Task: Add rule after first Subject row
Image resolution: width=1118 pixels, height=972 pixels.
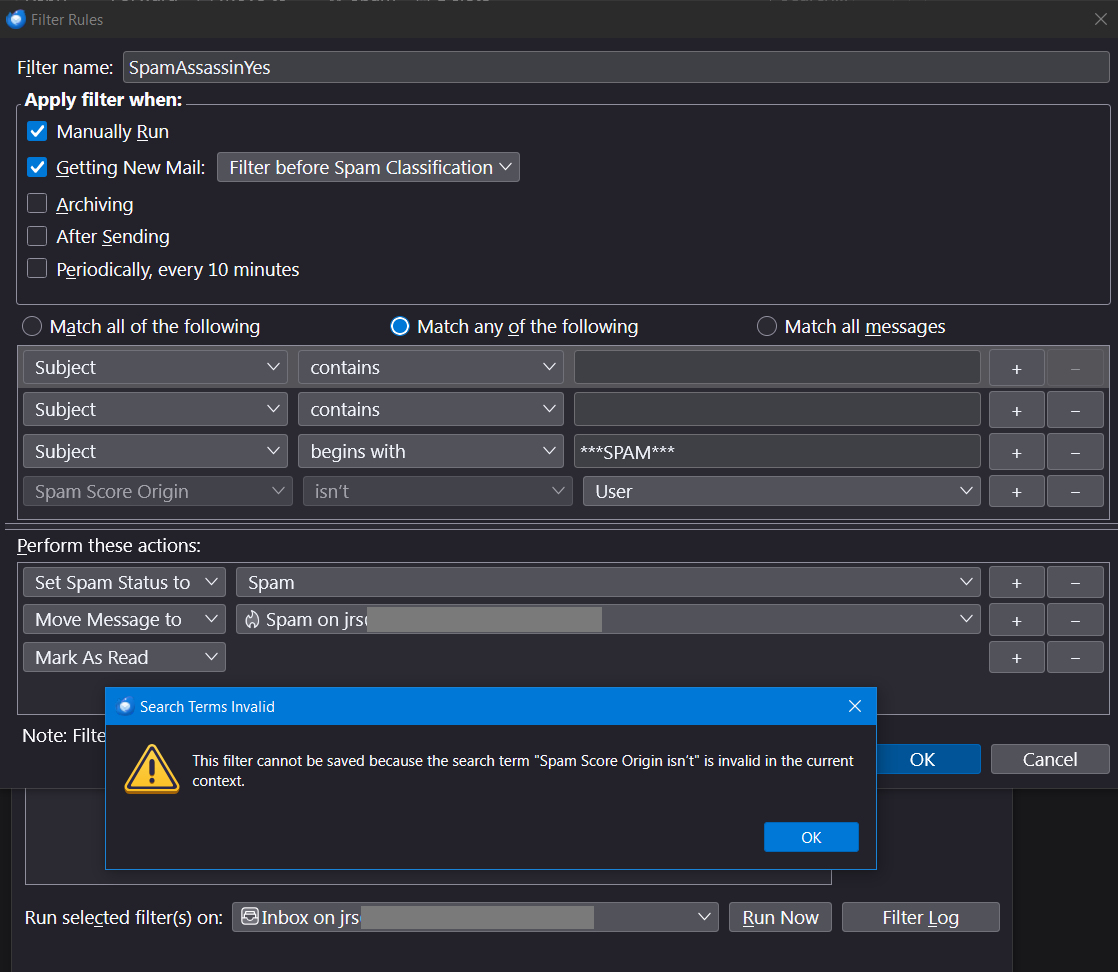Action: click(x=1017, y=369)
